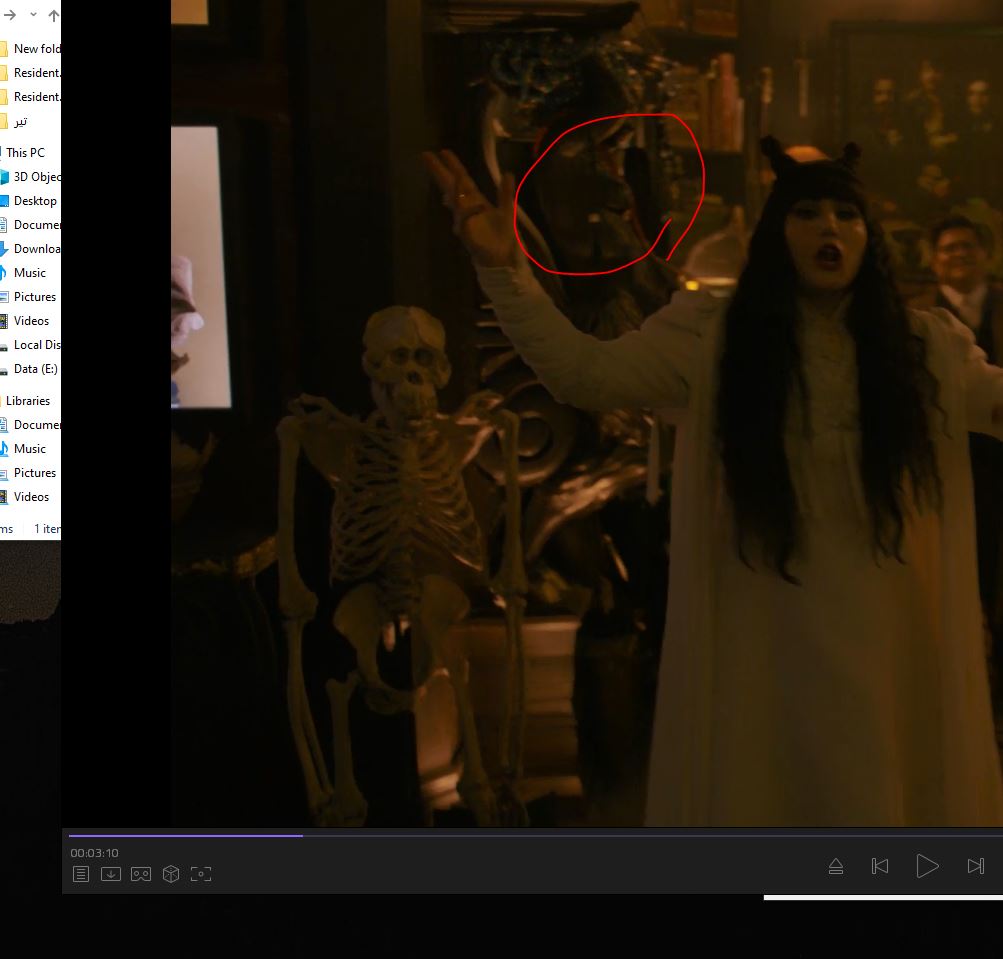Click the eject/open file icon

click(x=836, y=866)
